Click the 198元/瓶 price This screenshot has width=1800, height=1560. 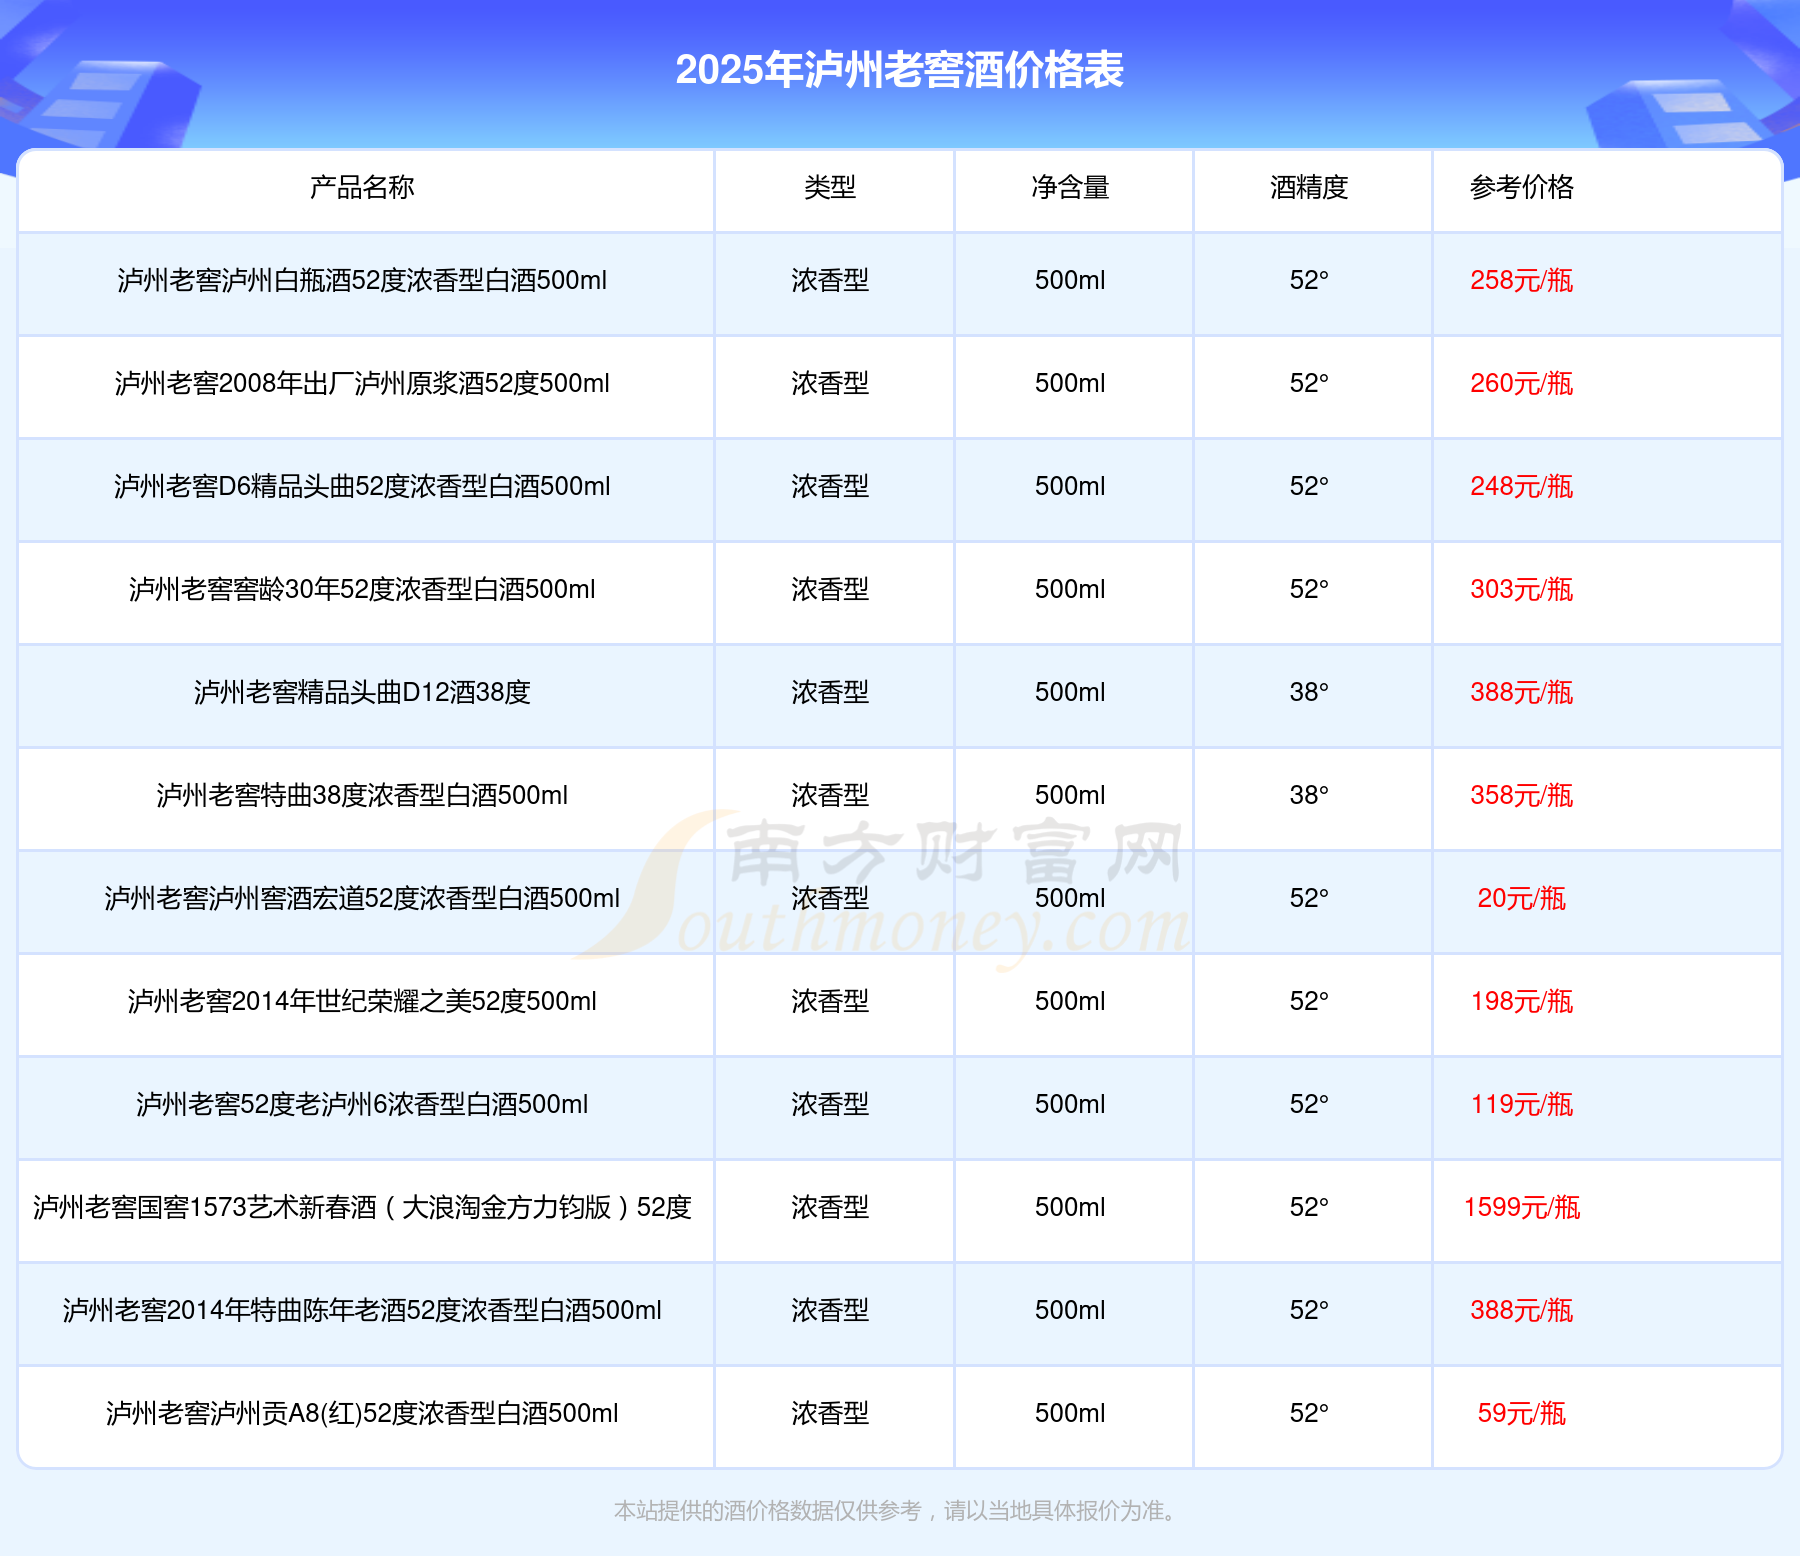(1521, 1002)
